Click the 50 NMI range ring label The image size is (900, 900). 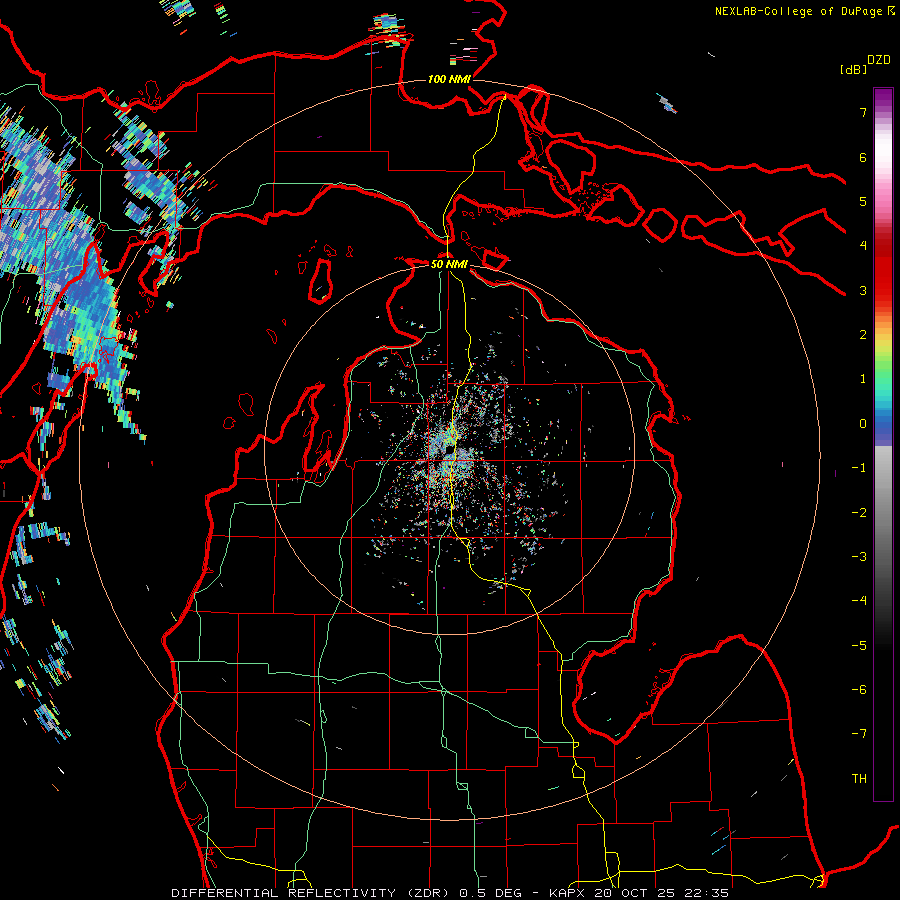449,264
